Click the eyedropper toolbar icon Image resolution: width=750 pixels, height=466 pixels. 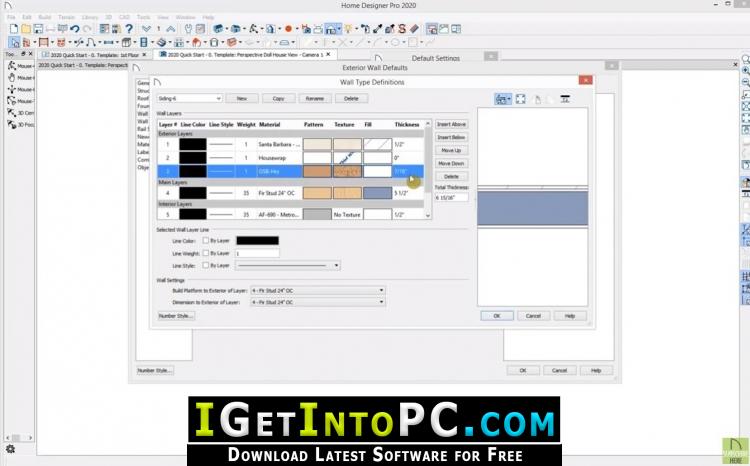tap(378, 29)
